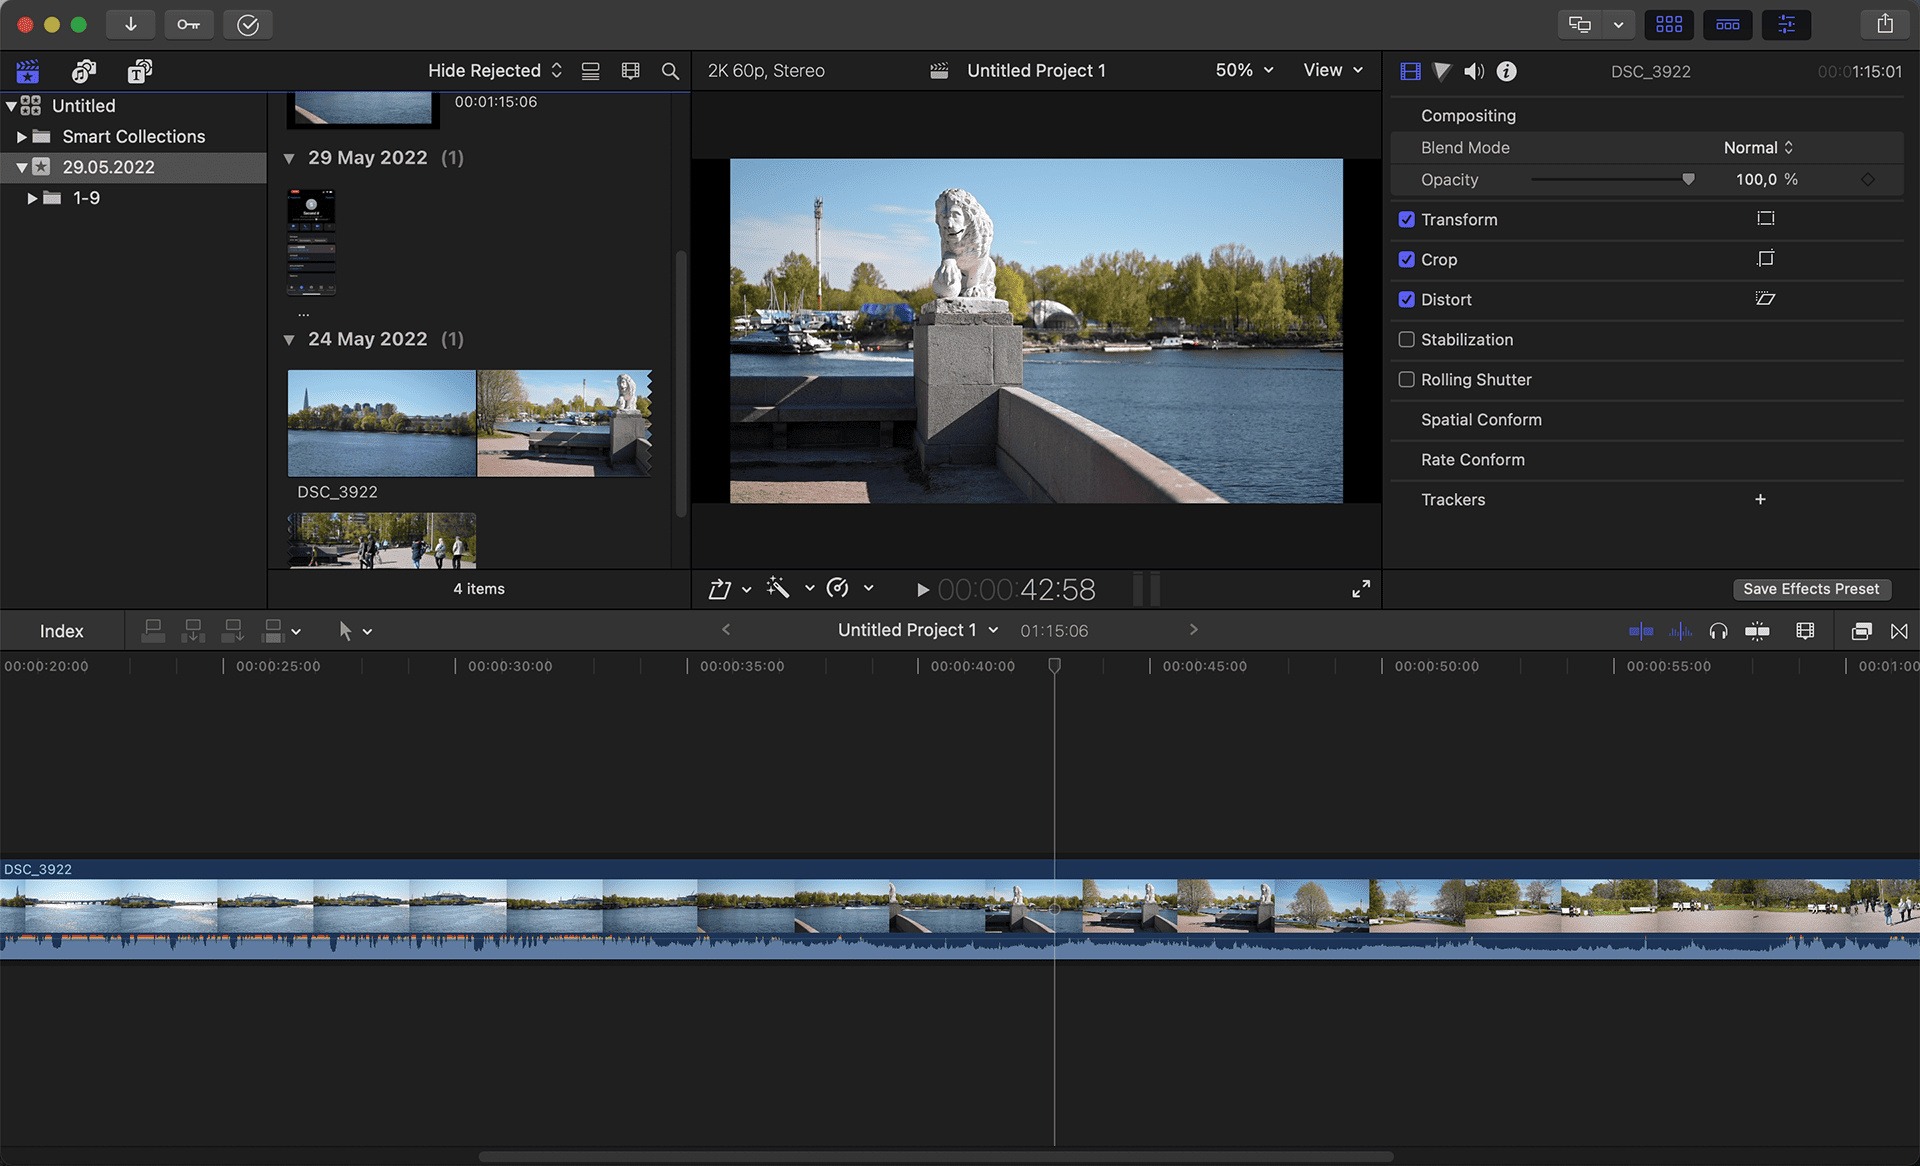1920x1166 pixels.
Task: Open the Hide Rejected filter dropdown
Action: (x=494, y=70)
